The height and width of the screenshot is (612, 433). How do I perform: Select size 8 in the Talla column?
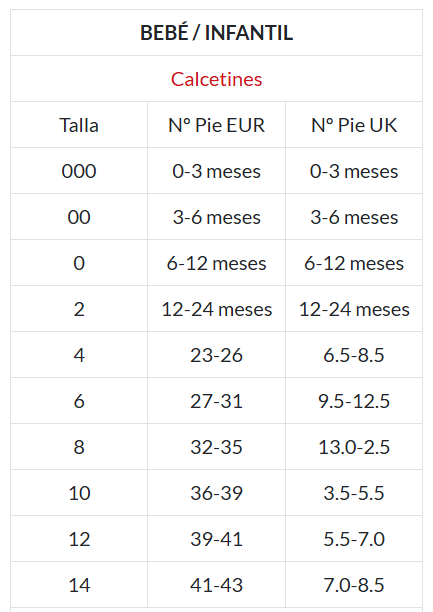click(x=79, y=447)
